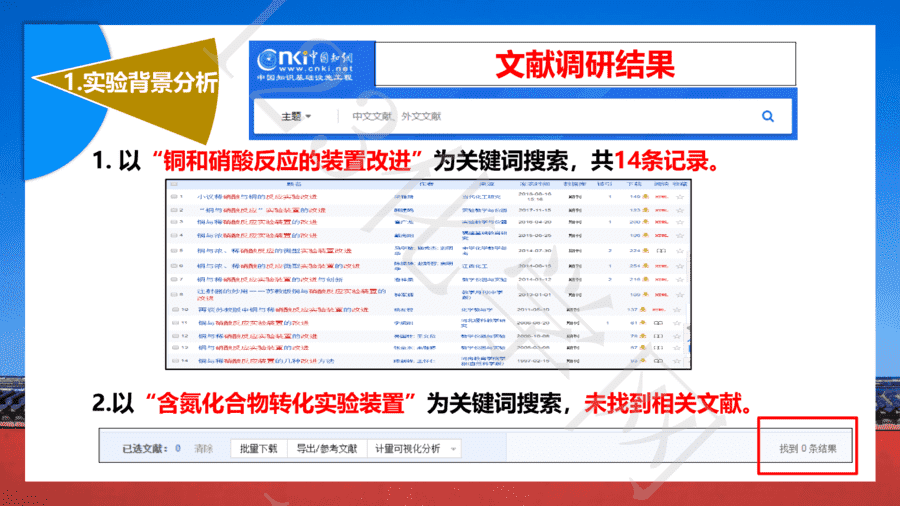Open the 导出/参考文献 menu
The width and height of the screenshot is (900, 506).
327,449
